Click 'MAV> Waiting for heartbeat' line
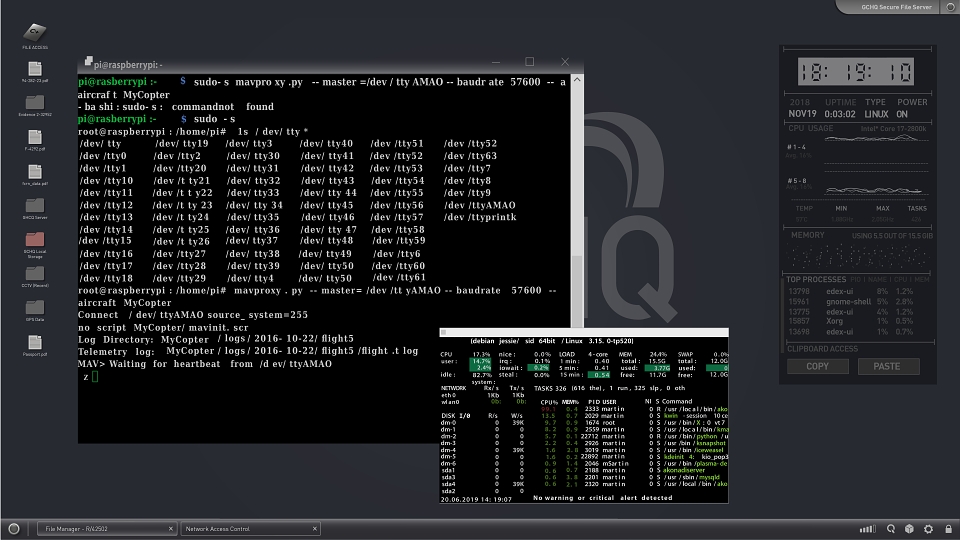960x540 pixels. pos(204,364)
